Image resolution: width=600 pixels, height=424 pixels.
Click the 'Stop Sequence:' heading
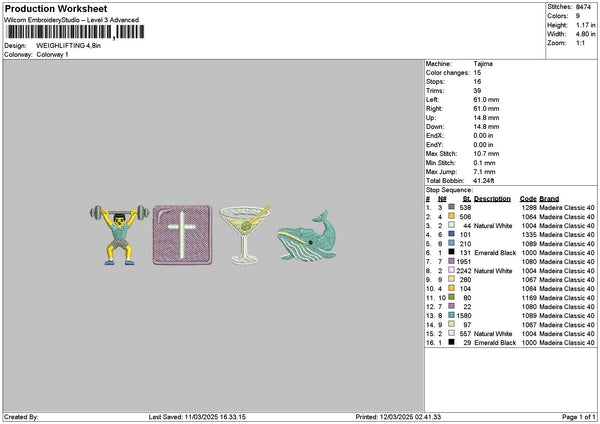(x=449, y=190)
